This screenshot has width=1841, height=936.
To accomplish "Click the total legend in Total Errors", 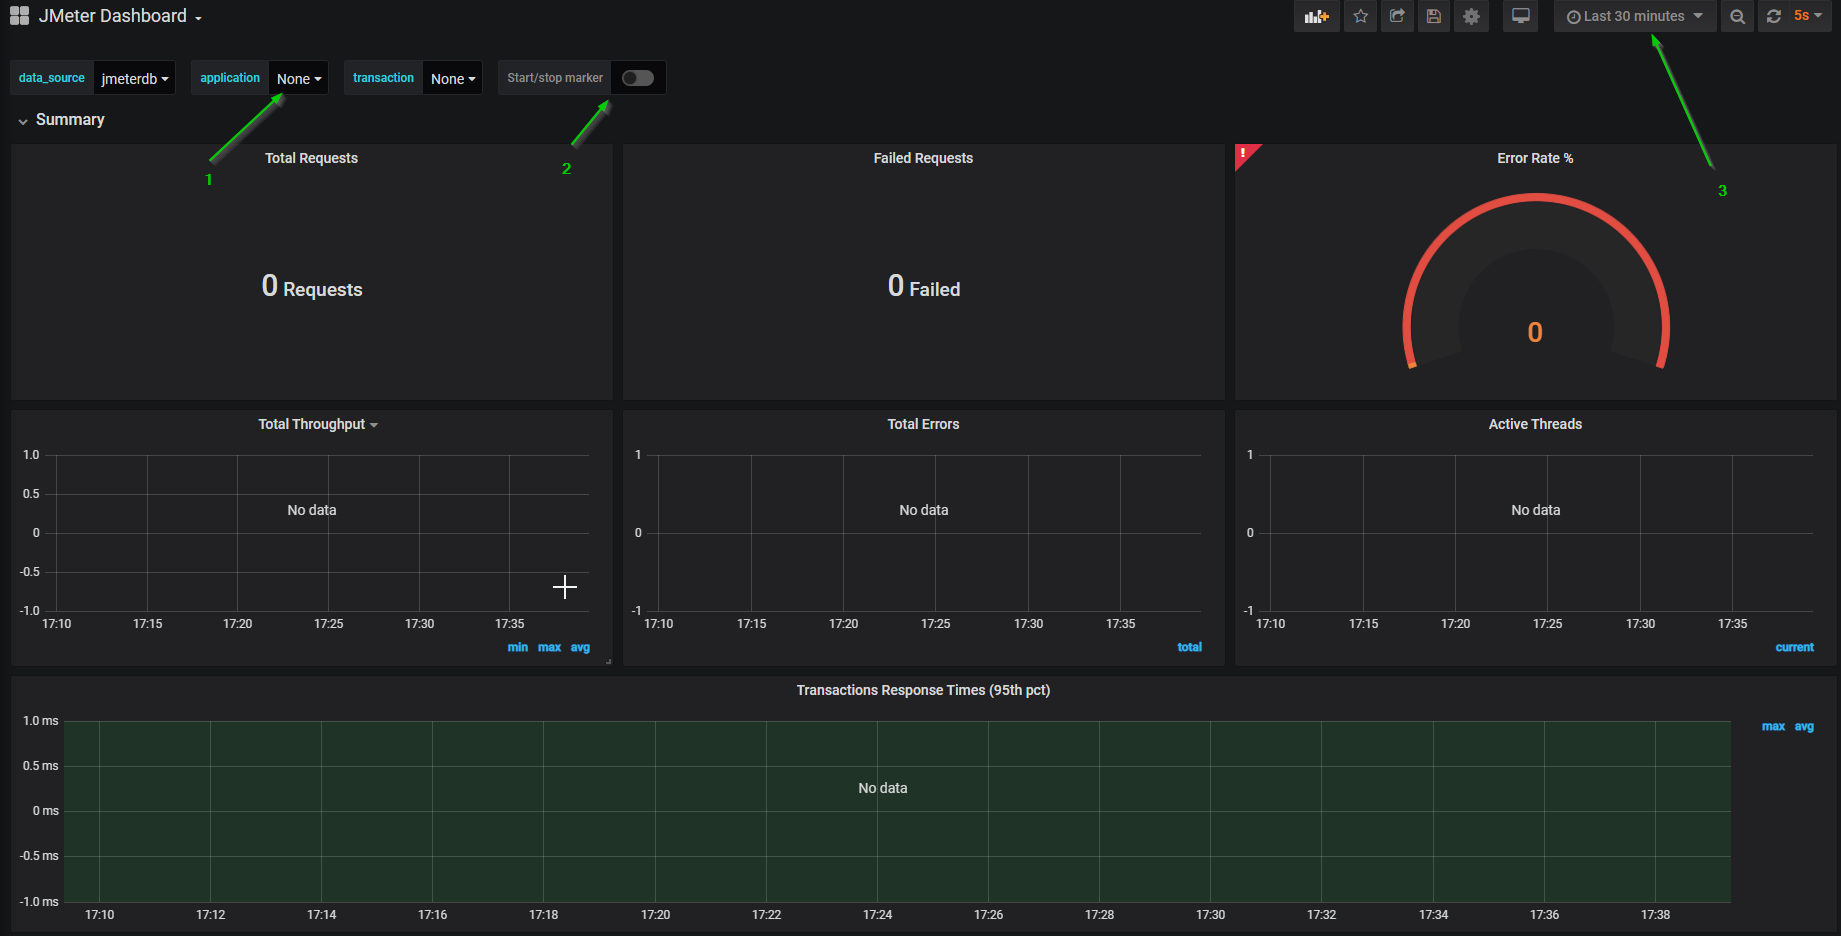I will [1189, 647].
